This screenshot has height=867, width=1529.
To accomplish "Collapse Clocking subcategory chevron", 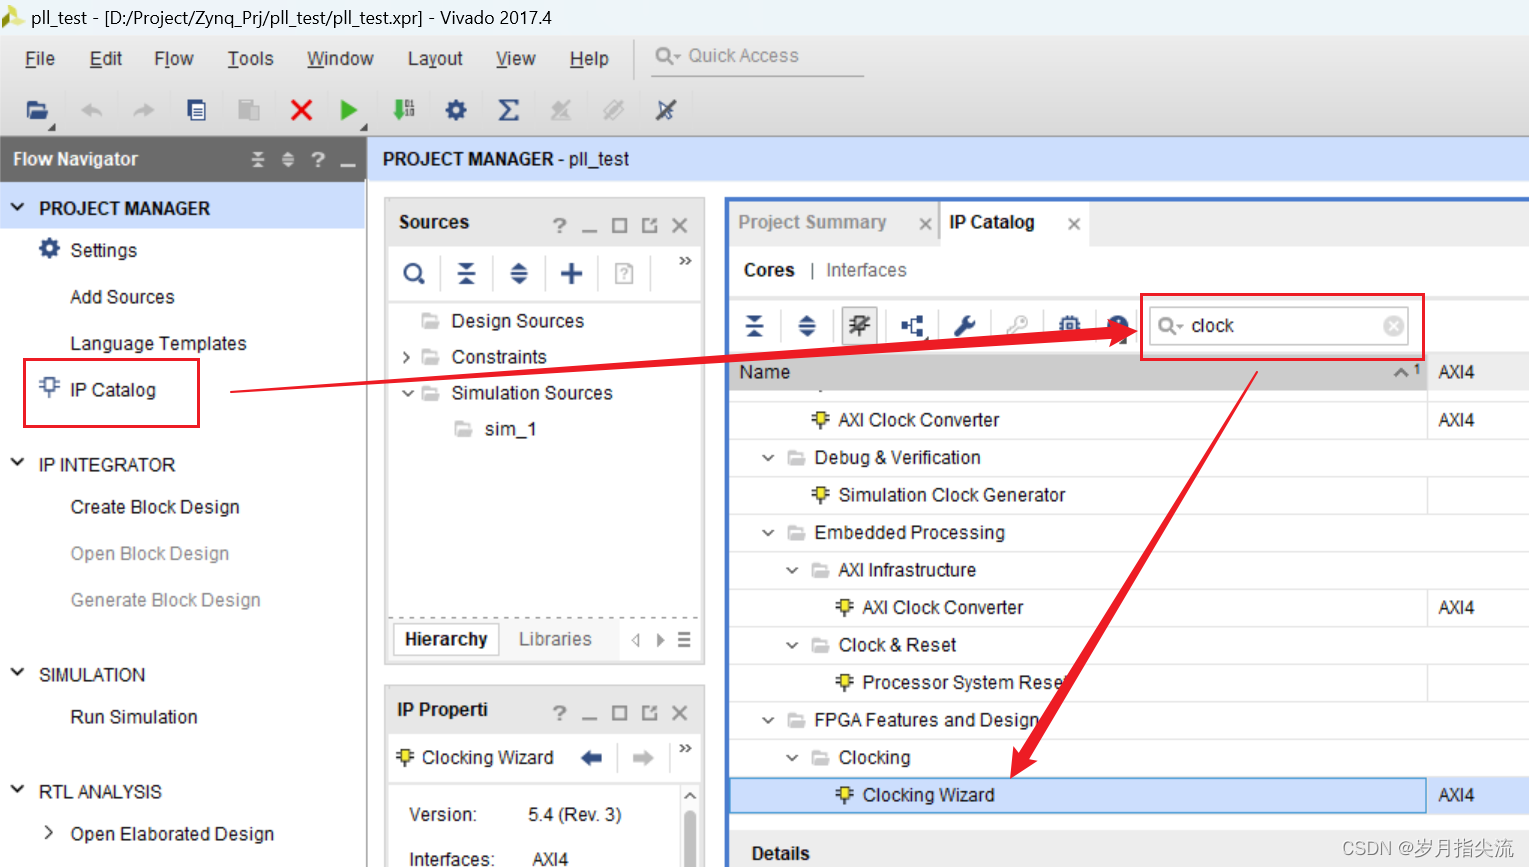I will [792, 757].
